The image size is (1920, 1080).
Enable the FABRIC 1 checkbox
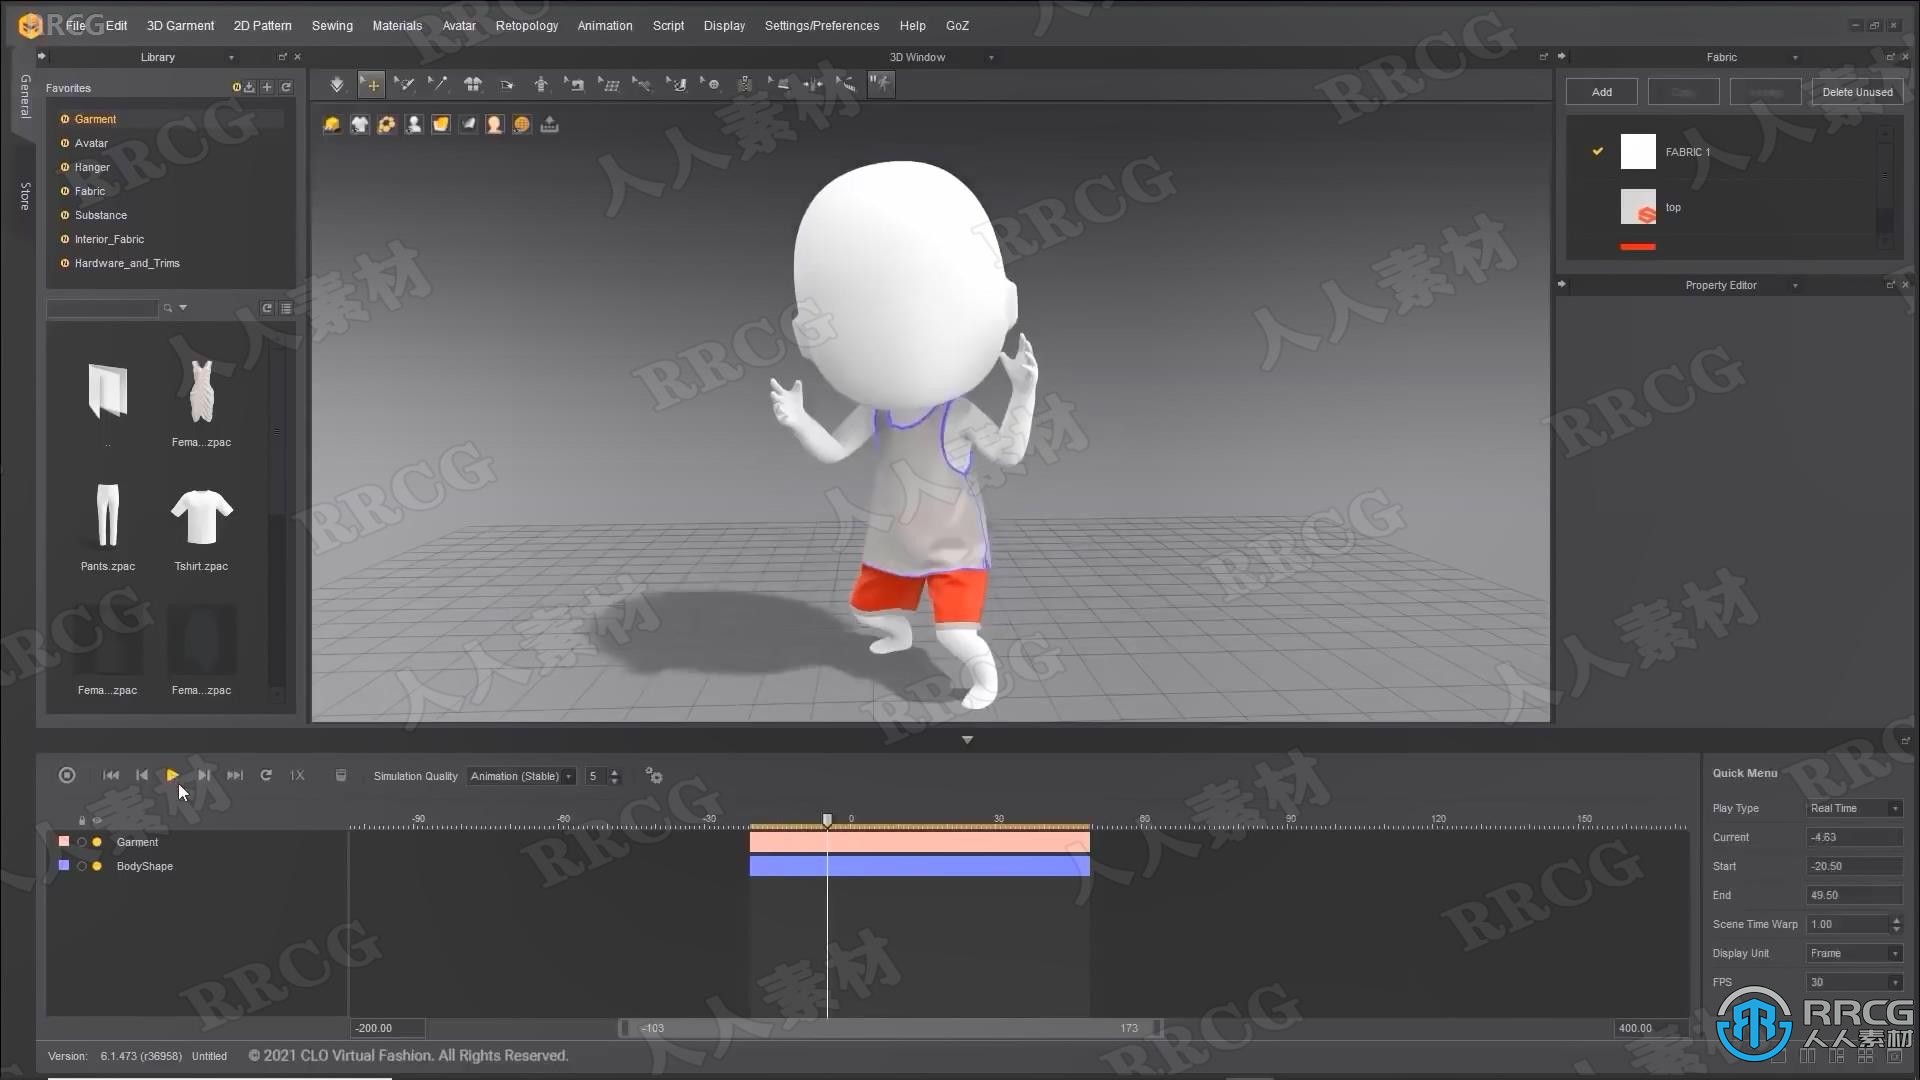coord(1598,150)
